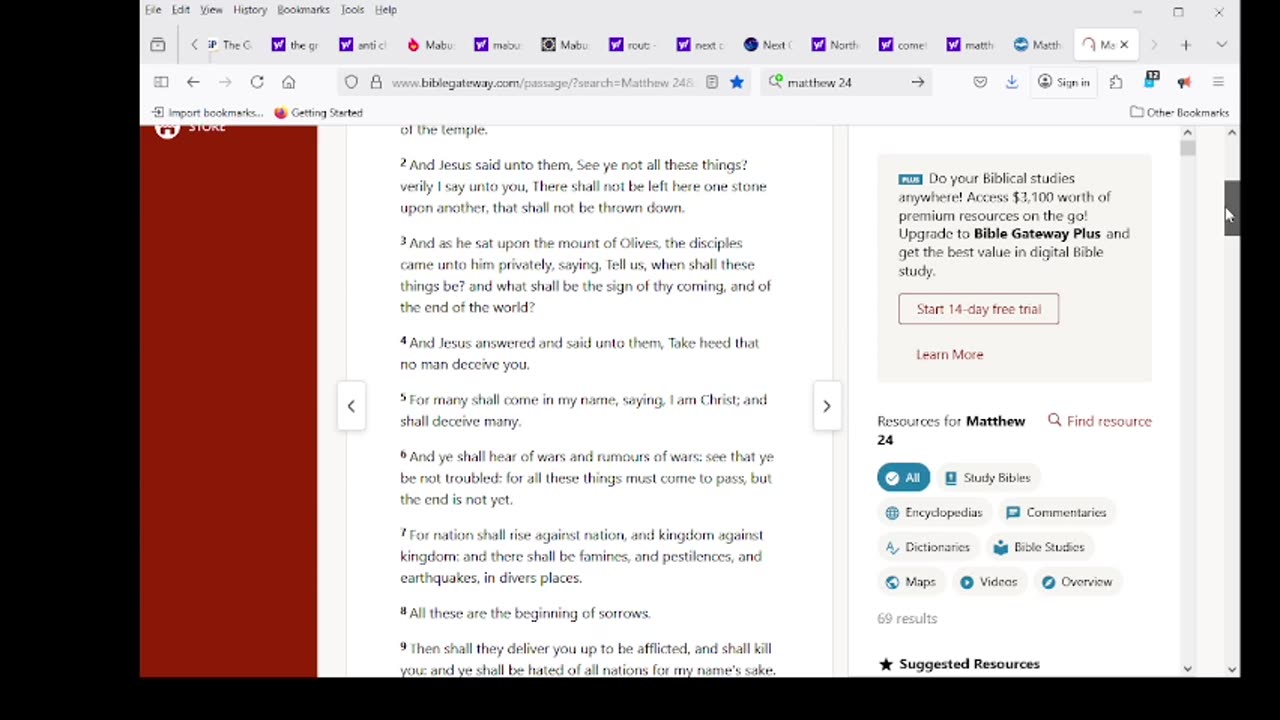Click '69 results' text

[907, 619]
